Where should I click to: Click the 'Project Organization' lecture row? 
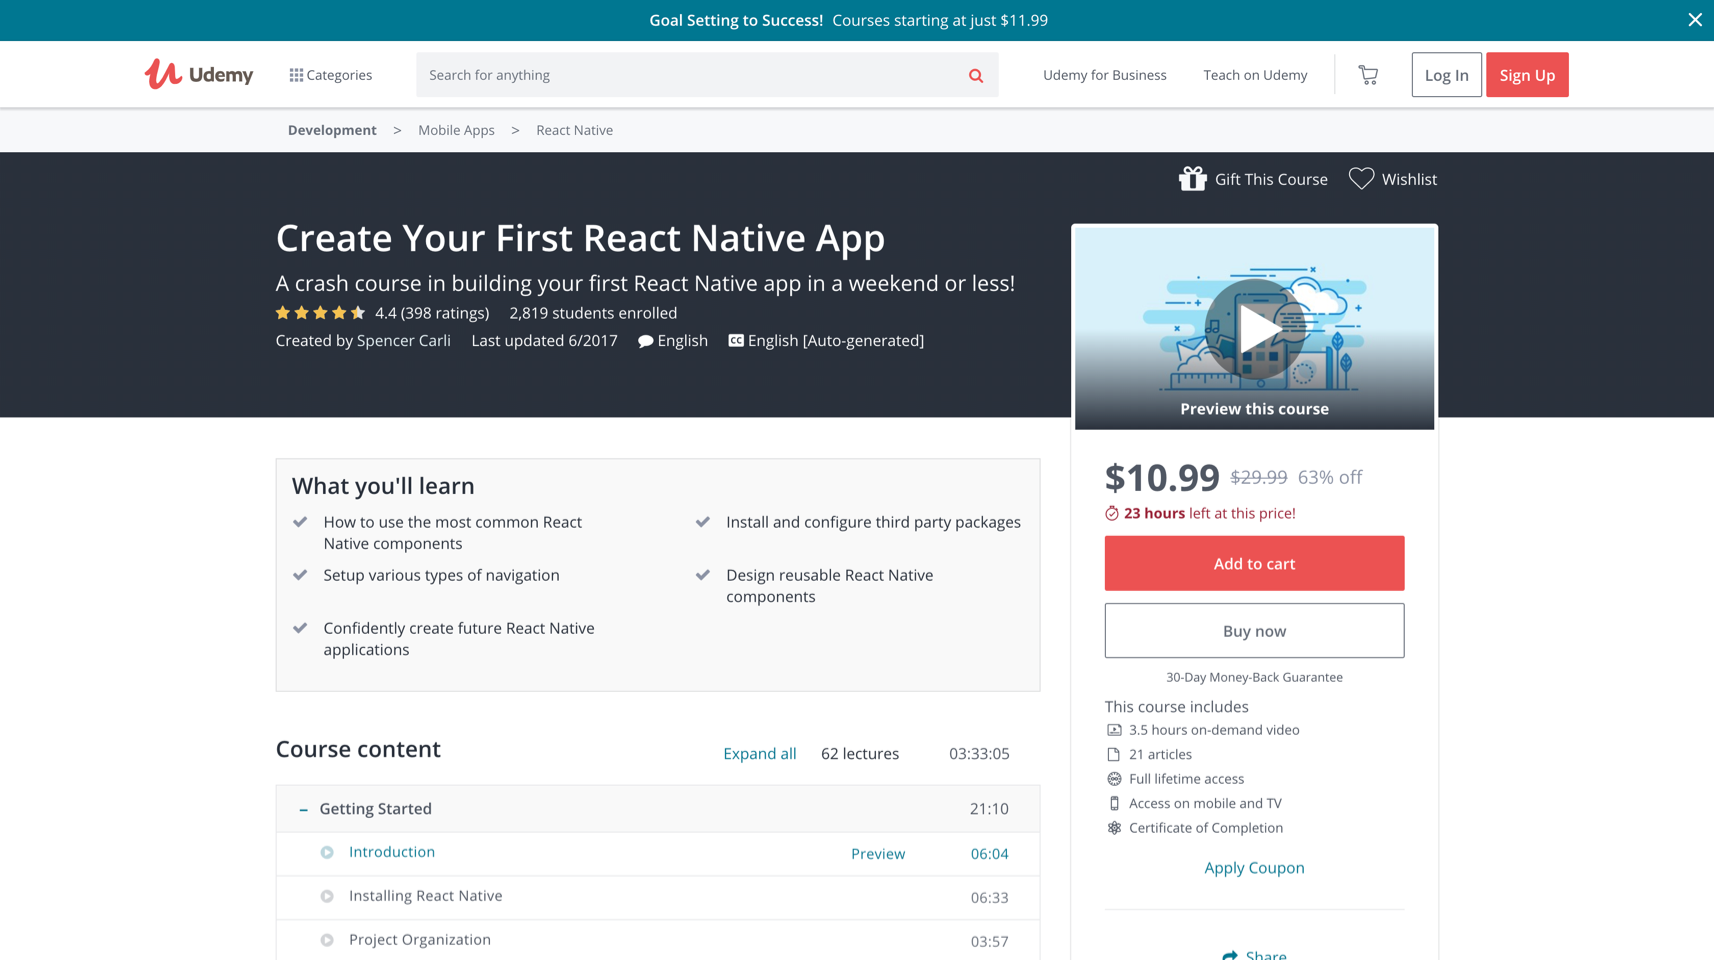(658, 940)
